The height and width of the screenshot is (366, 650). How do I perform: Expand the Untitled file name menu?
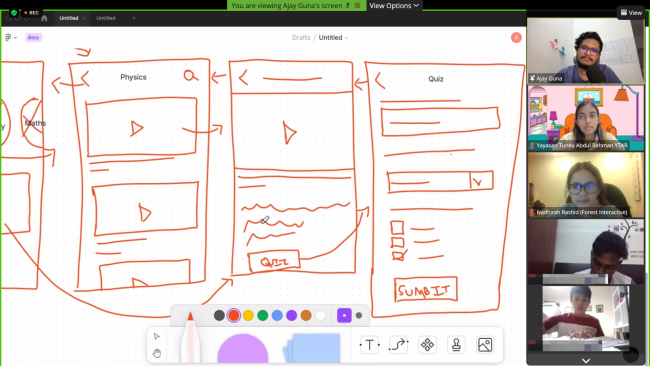pos(333,37)
